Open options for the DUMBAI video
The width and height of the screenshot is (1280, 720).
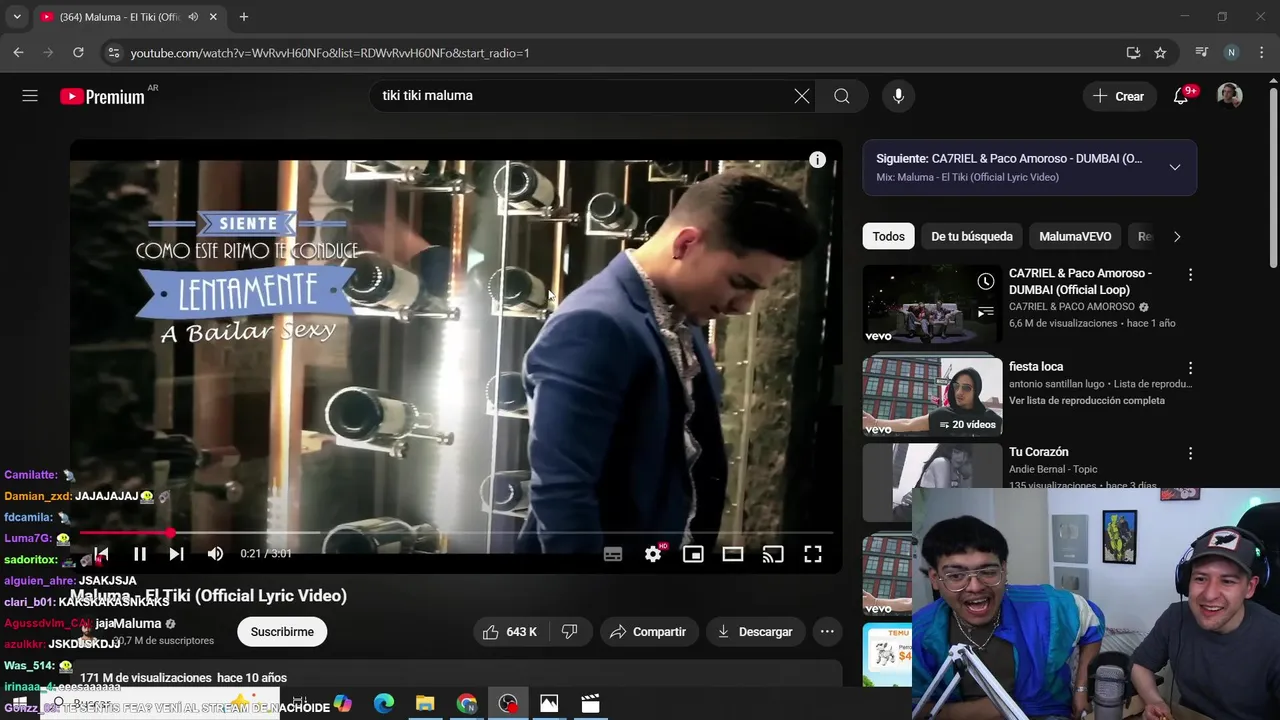(x=1190, y=275)
